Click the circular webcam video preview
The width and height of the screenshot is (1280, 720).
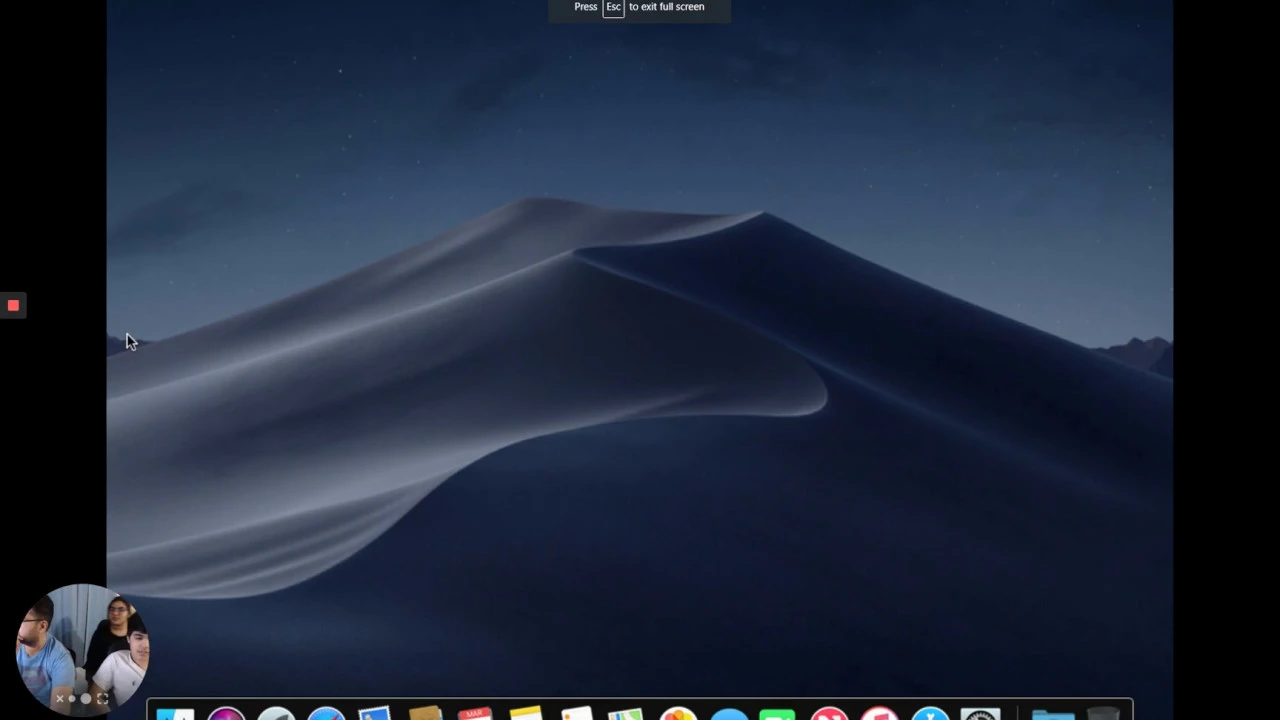tap(83, 648)
